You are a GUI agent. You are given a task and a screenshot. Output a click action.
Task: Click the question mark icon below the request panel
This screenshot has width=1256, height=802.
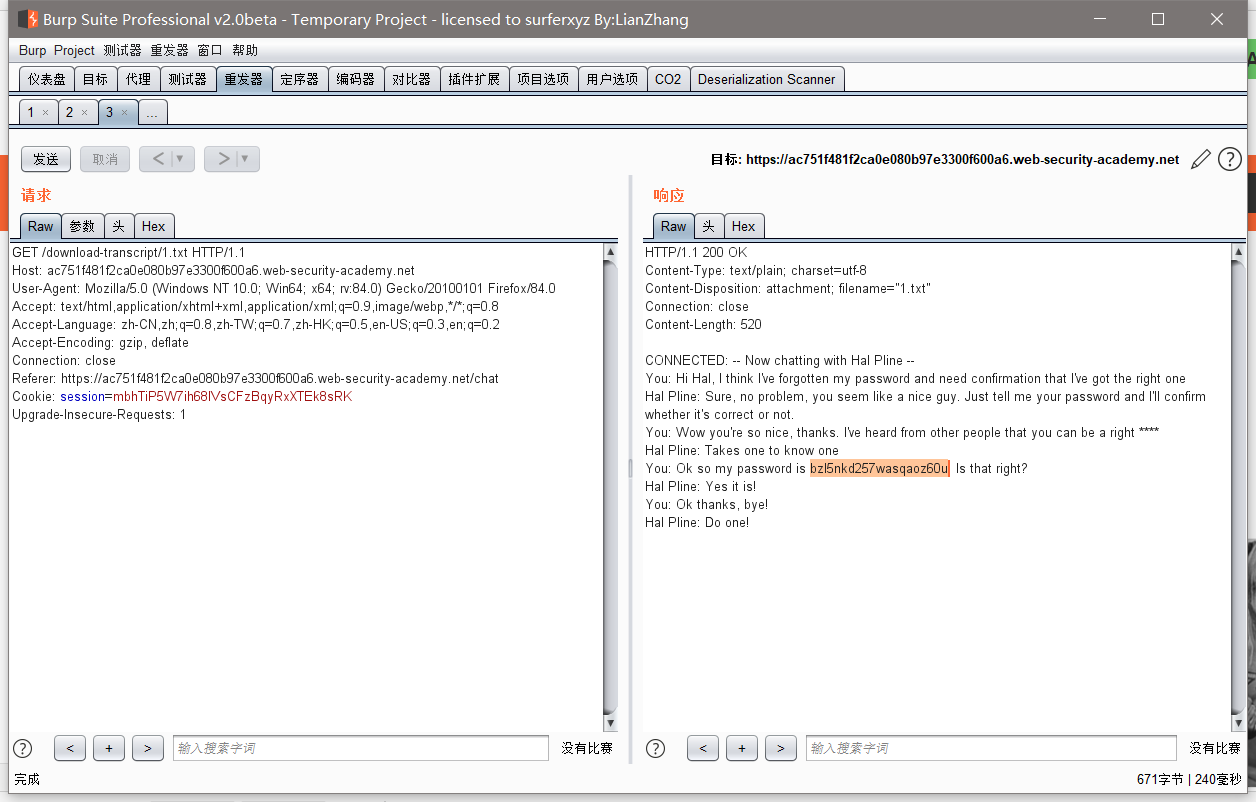pos(22,747)
